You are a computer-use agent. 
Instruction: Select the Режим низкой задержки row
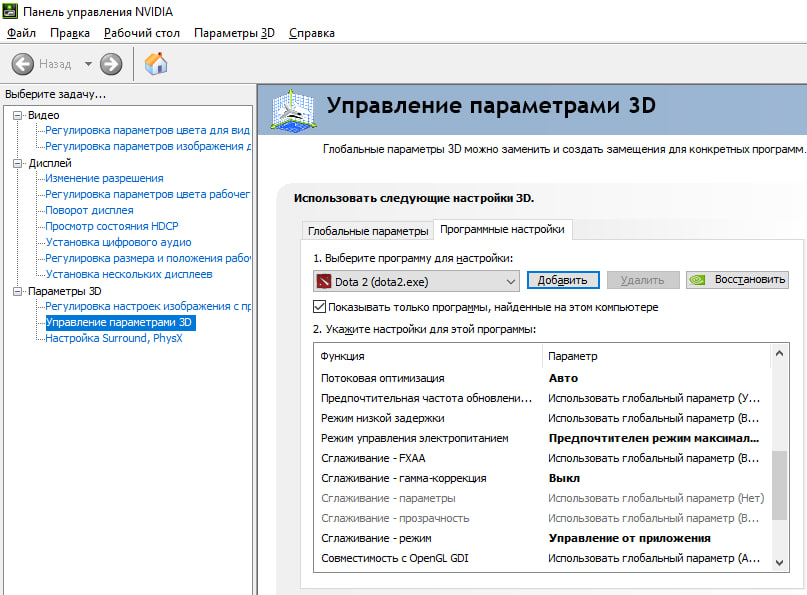[x=542, y=418]
